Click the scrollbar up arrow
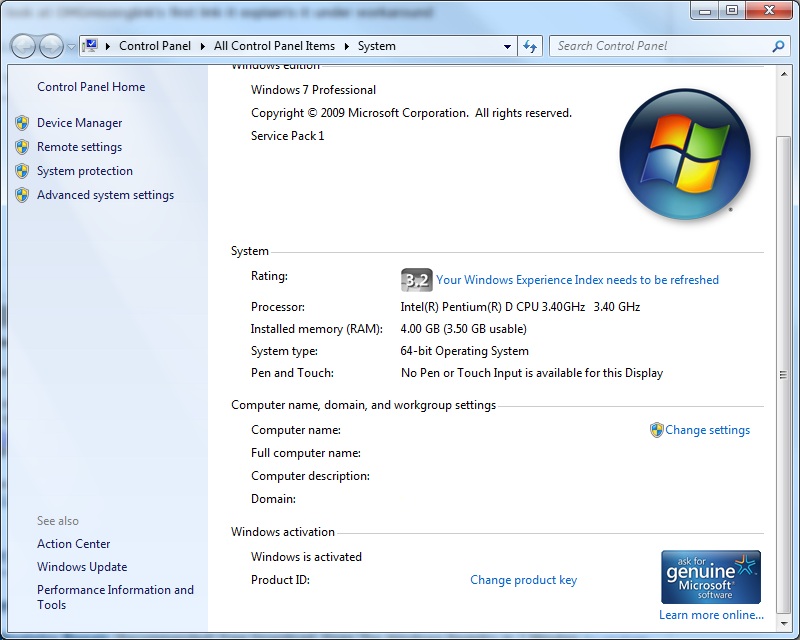The height and width of the screenshot is (640, 800). click(784, 75)
